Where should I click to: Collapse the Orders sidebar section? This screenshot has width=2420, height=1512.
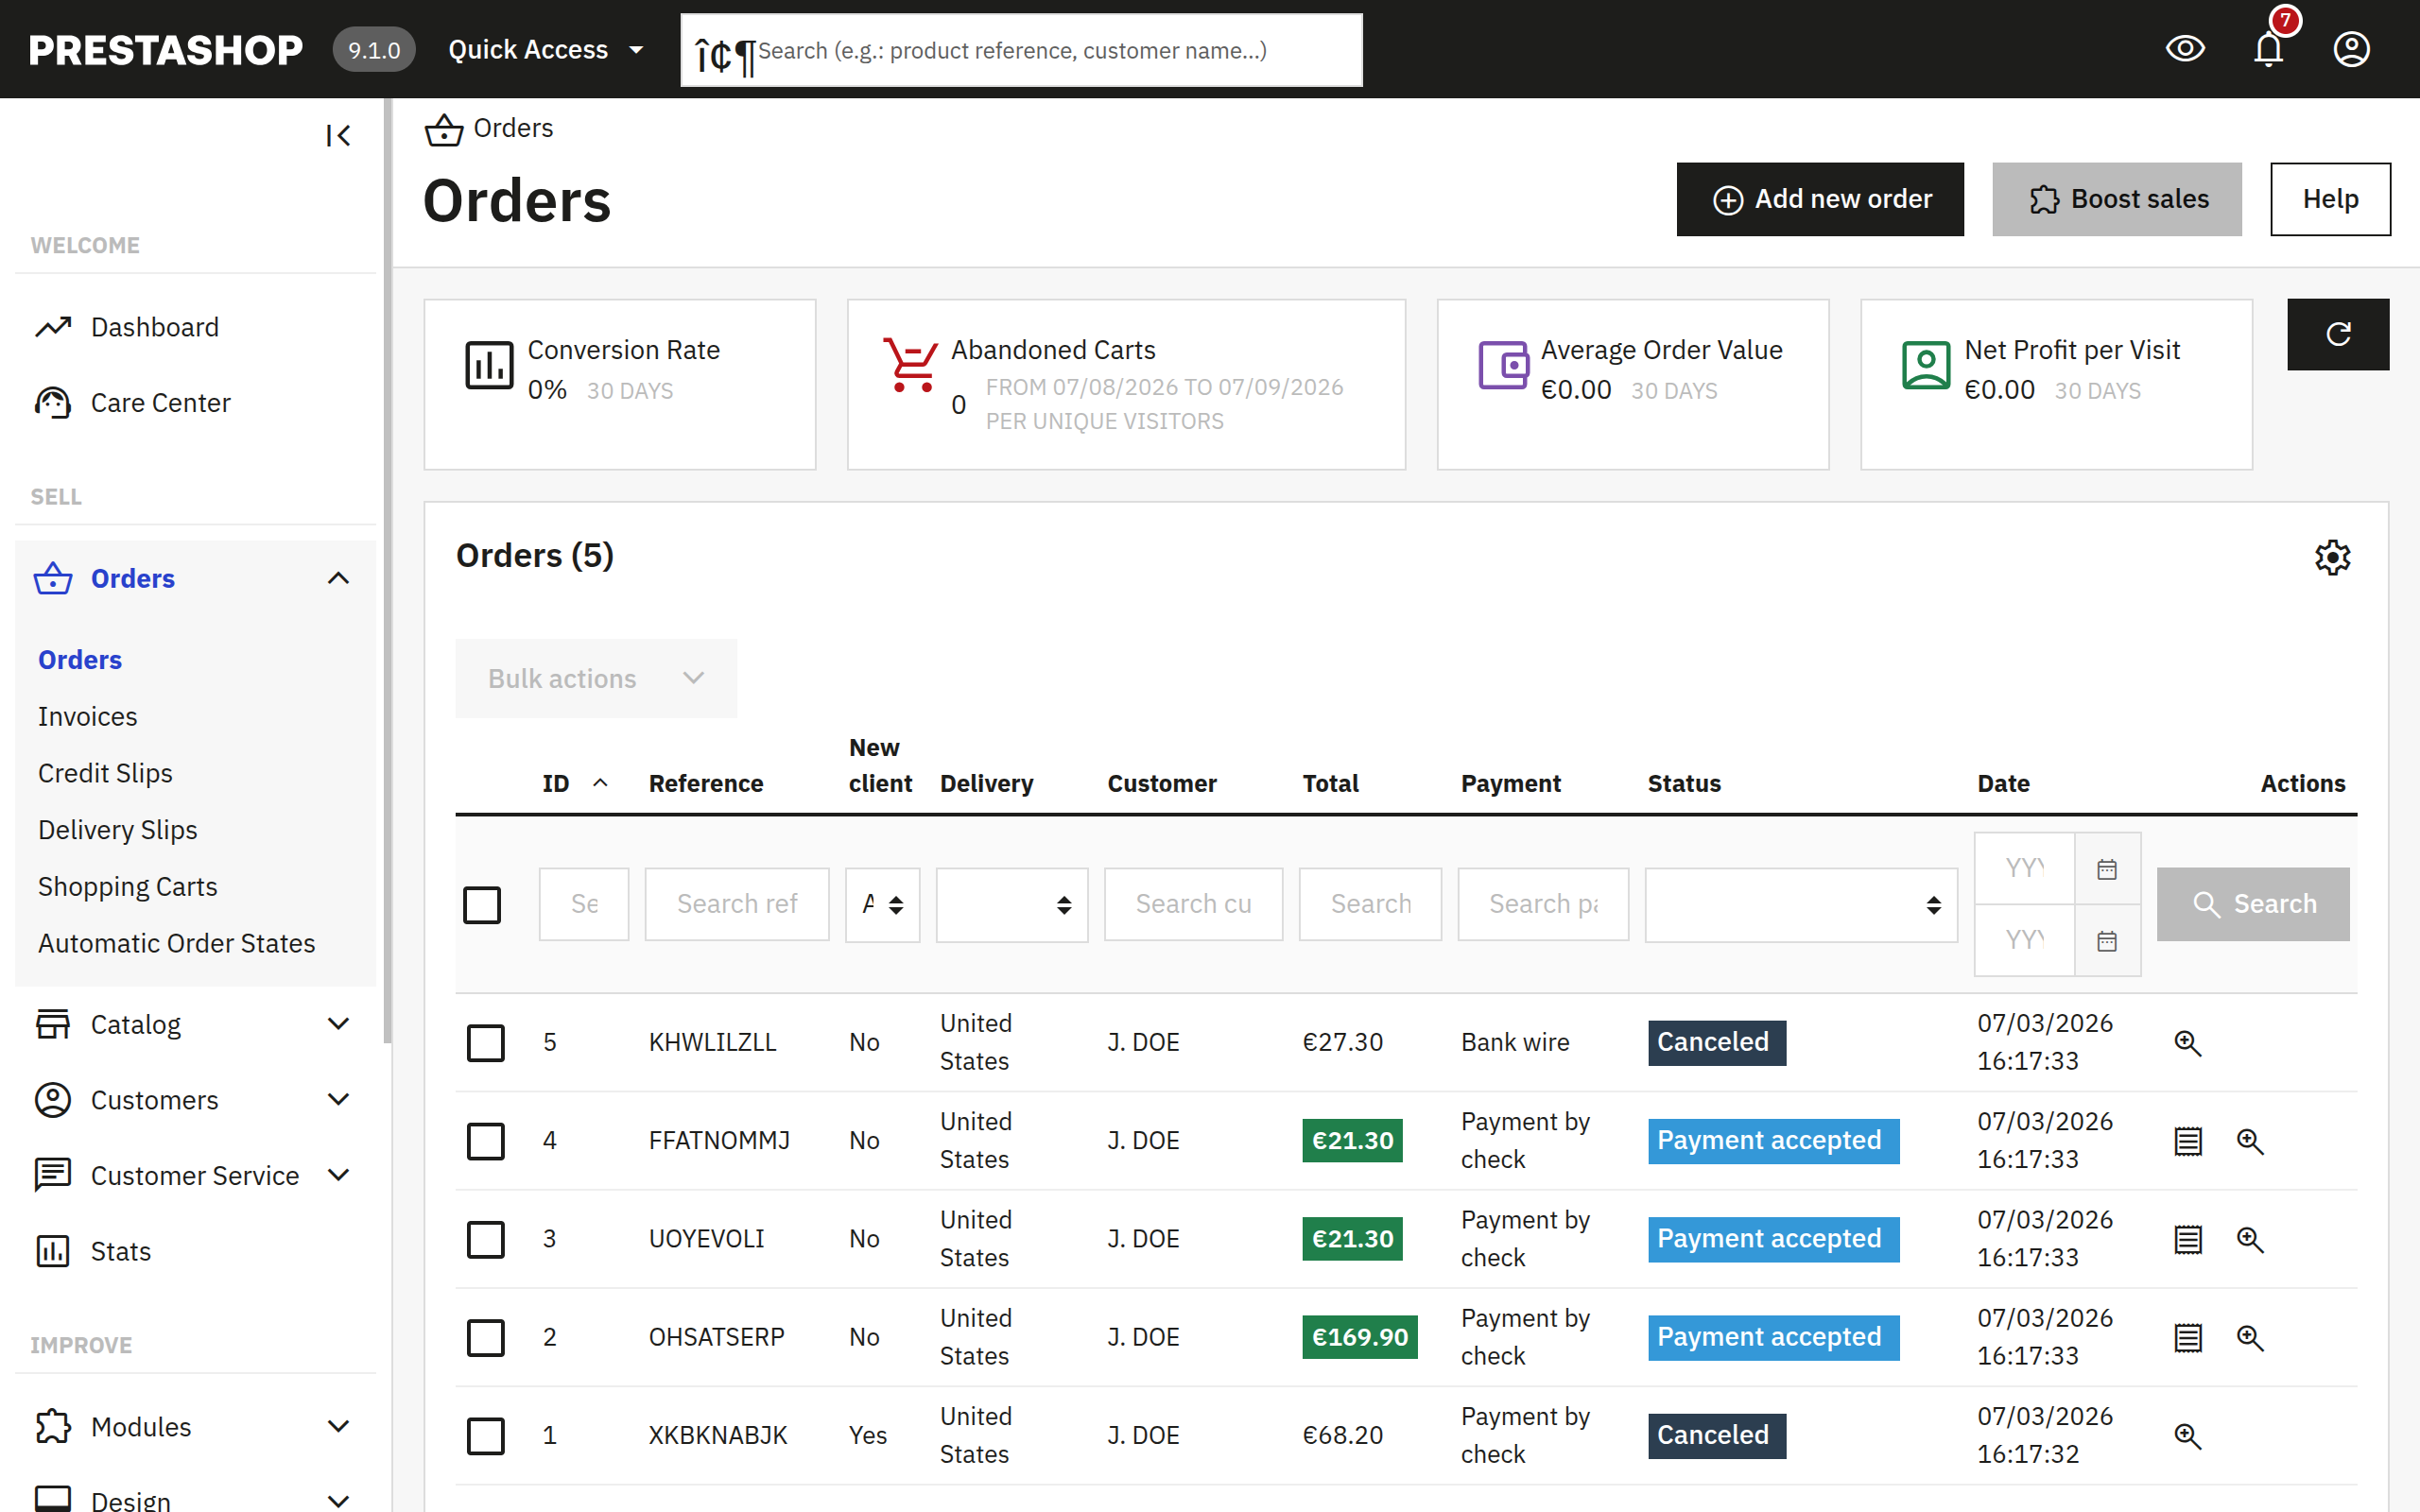[339, 578]
